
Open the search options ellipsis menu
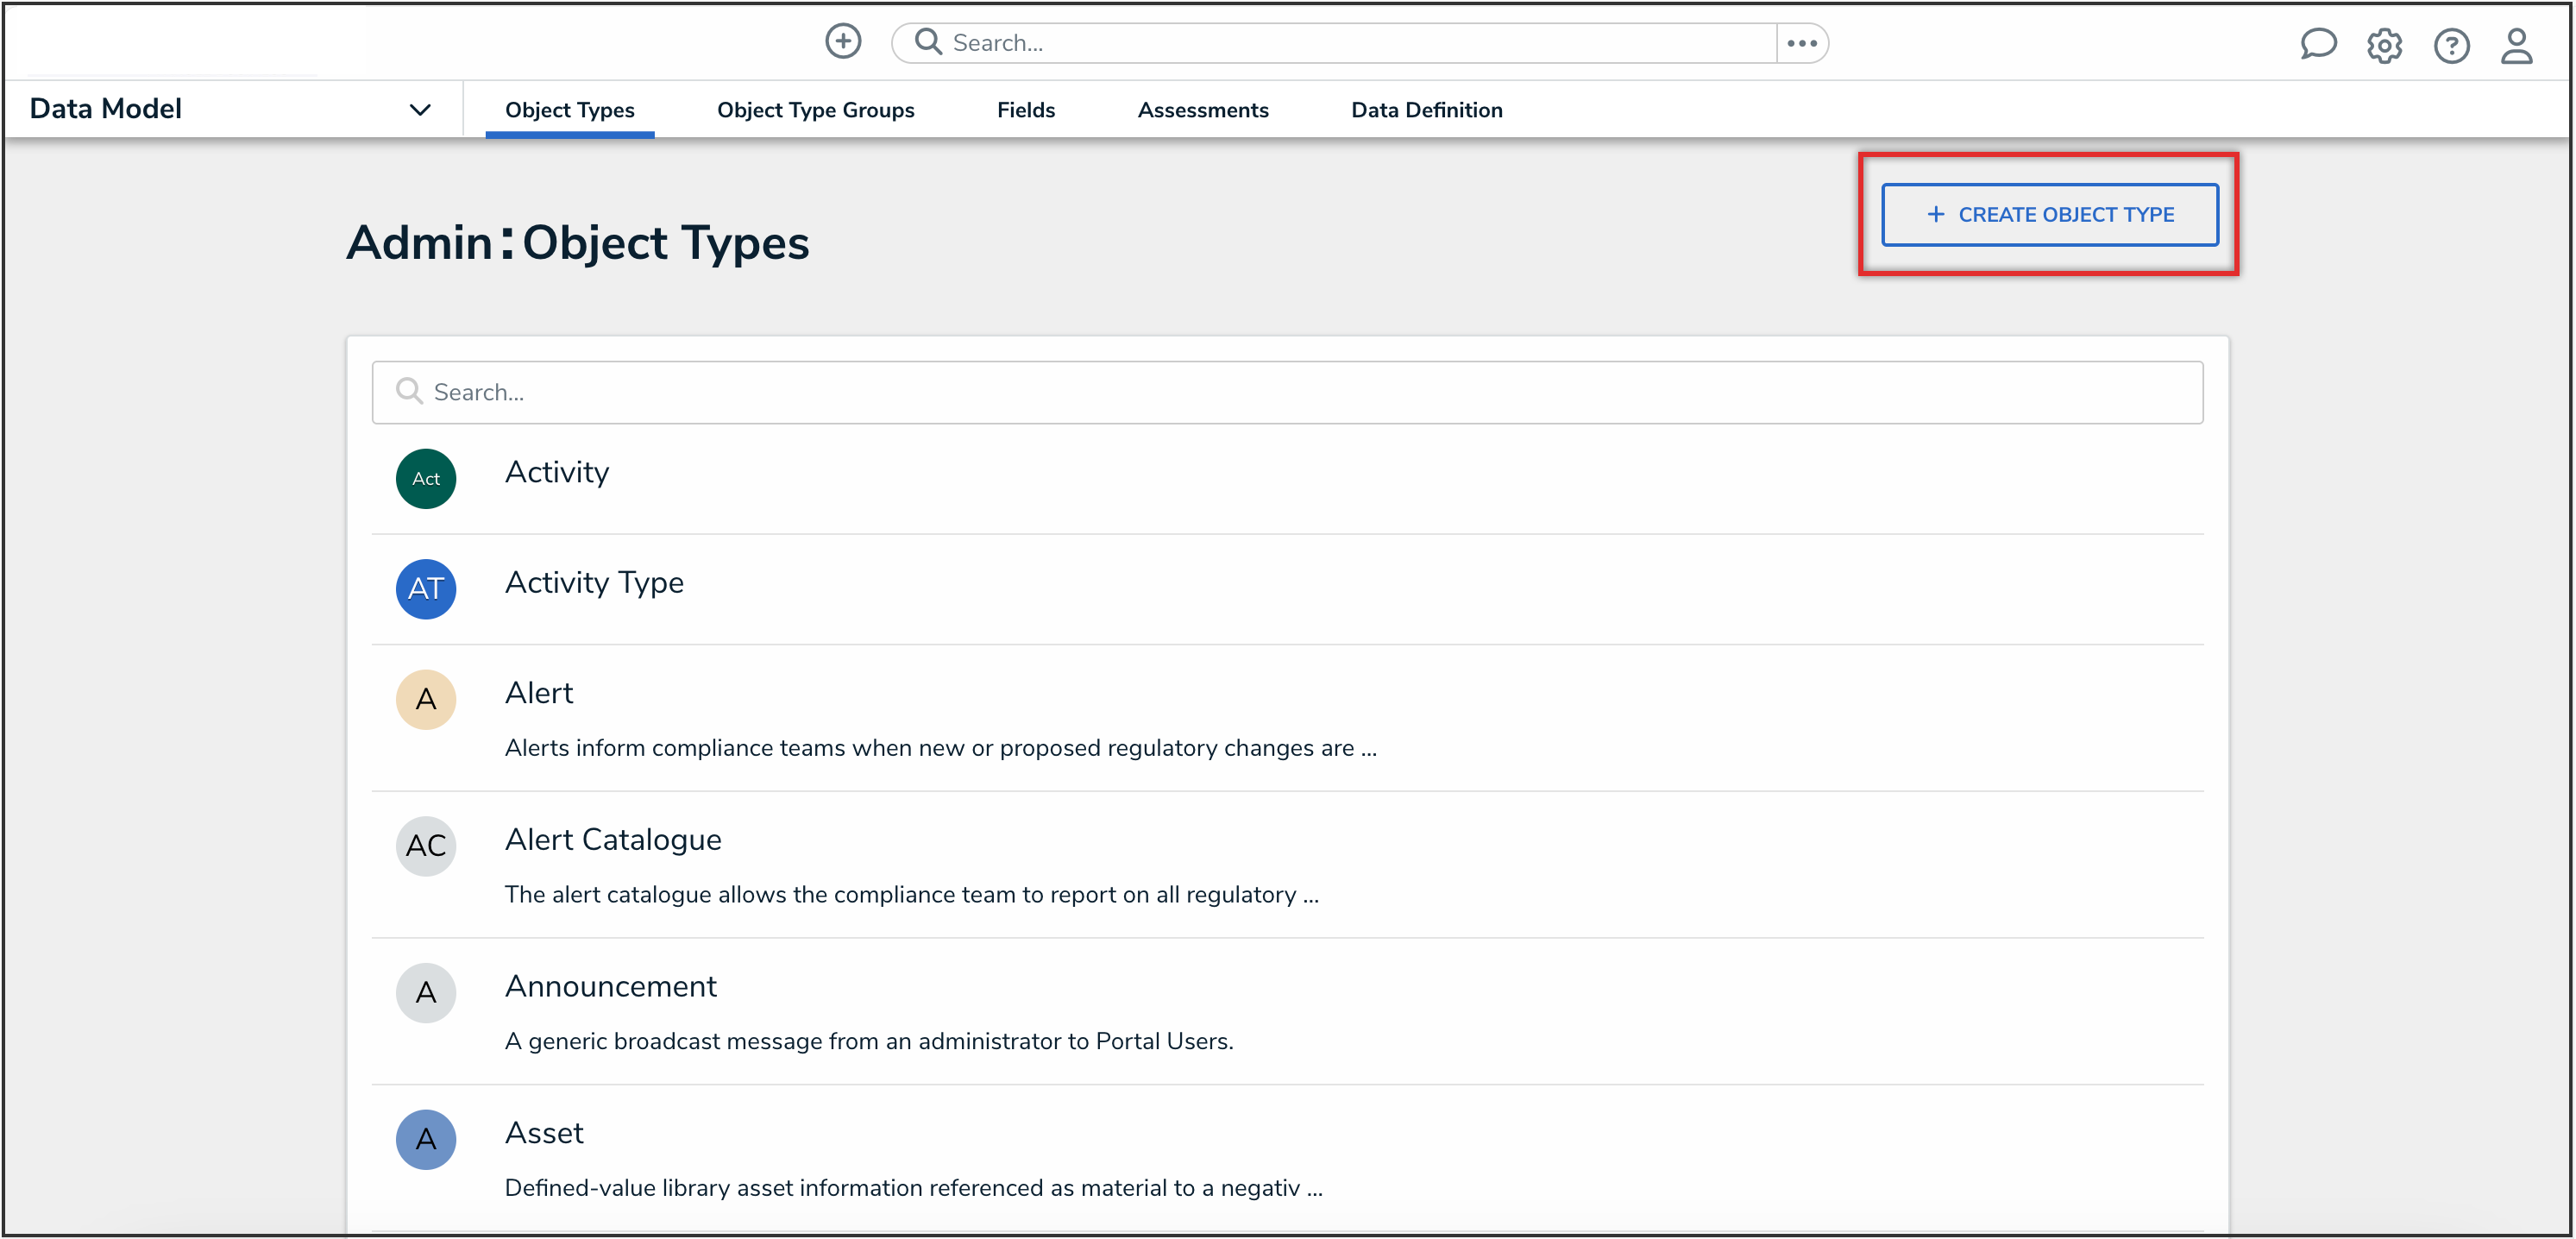(x=1801, y=43)
